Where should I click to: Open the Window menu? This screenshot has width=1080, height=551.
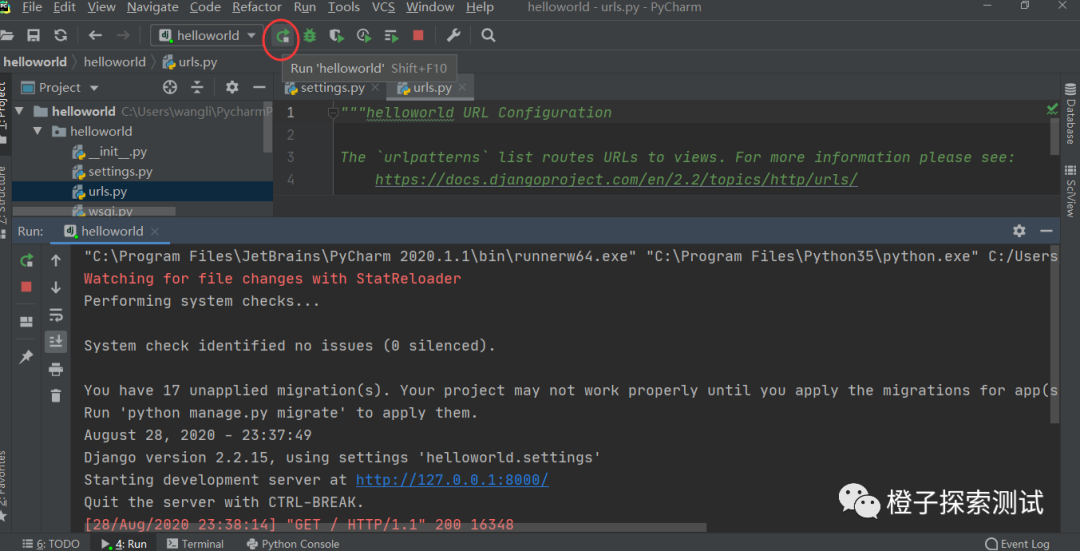430,8
